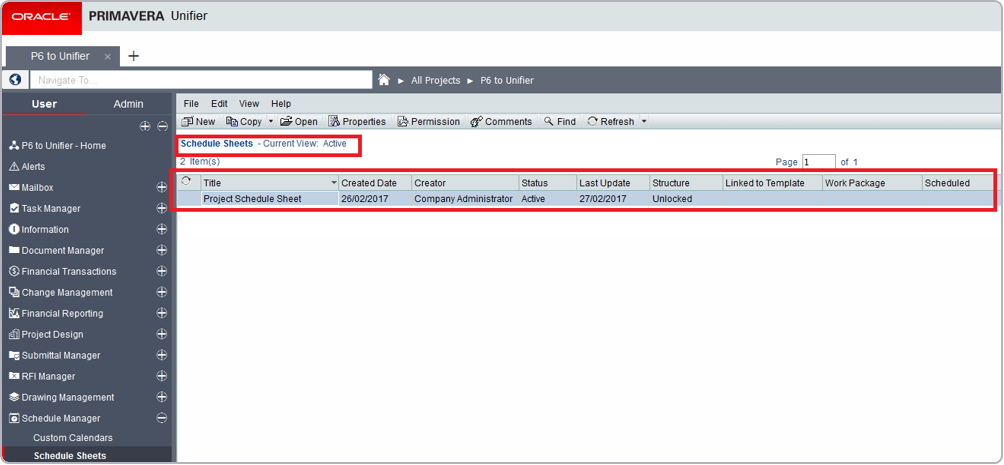Collapse all navigator nodes with minus icon
The image size is (1004, 465).
(163, 127)
